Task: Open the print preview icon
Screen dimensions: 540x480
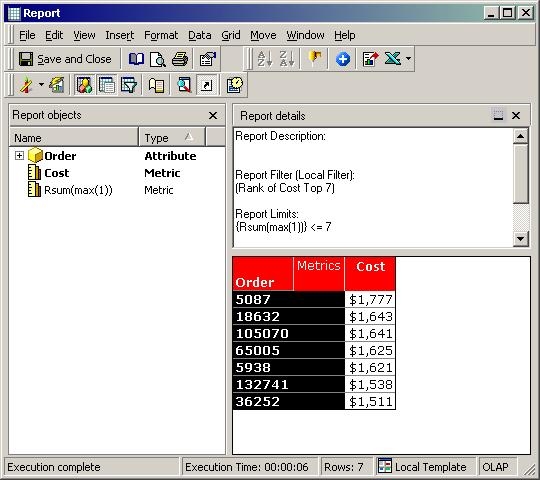Action: coord(158,59)
